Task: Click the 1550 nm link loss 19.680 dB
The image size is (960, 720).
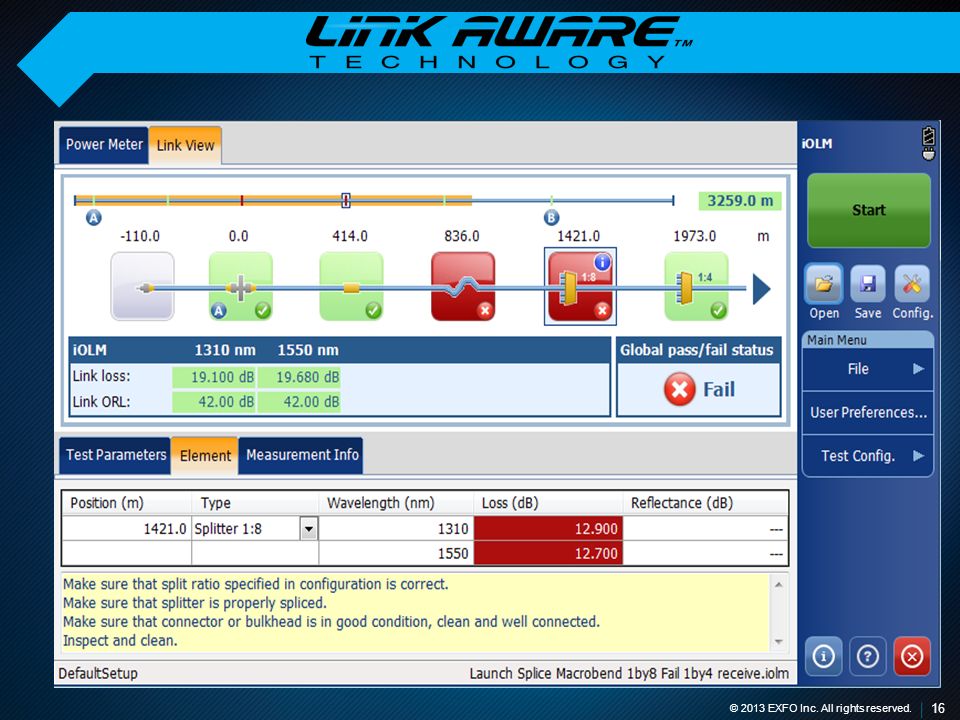Action: pyautogui.click(x=299, y=377)
